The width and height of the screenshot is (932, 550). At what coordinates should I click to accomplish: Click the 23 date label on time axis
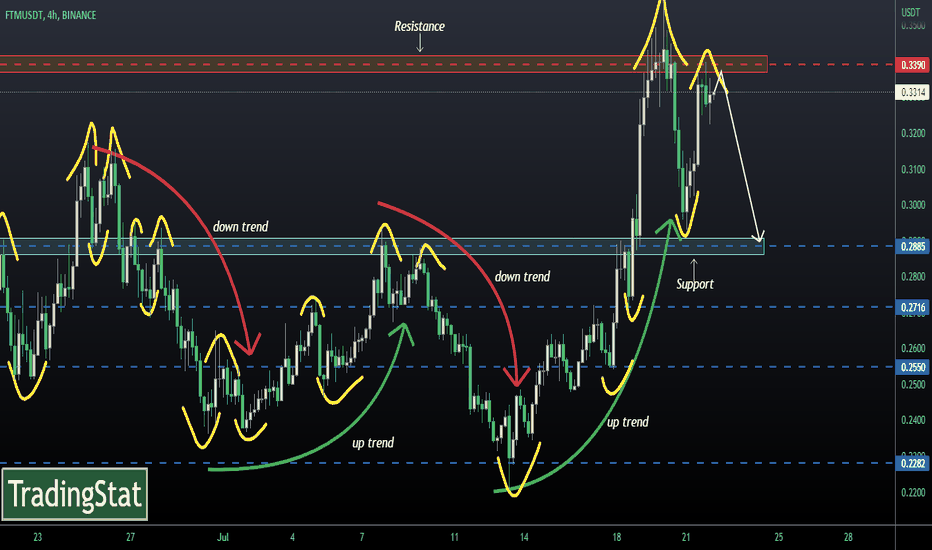37,538
